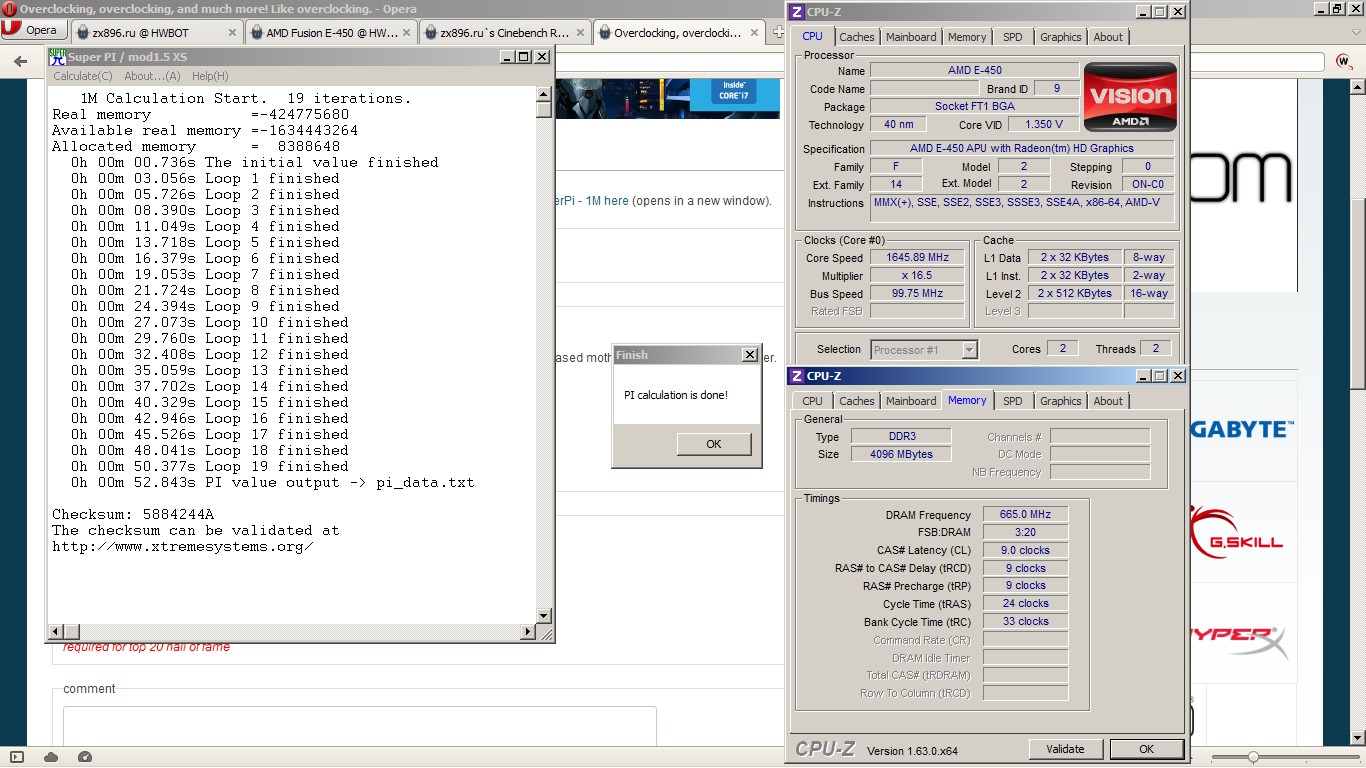
Task: Click the AMD Vision logo in CPU-Z
Action: pos(1130,98)
